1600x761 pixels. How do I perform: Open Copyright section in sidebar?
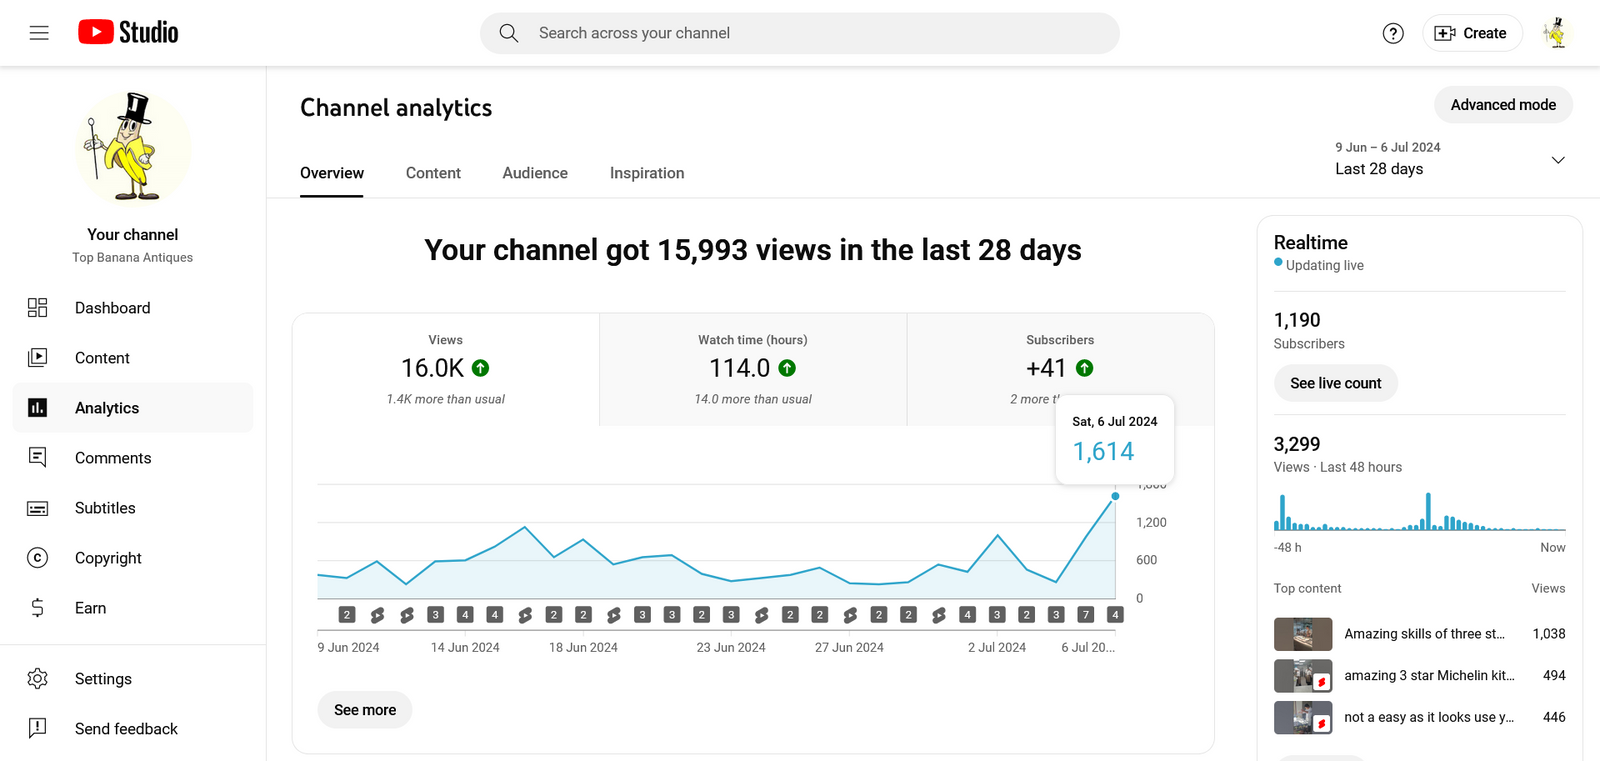108,558
